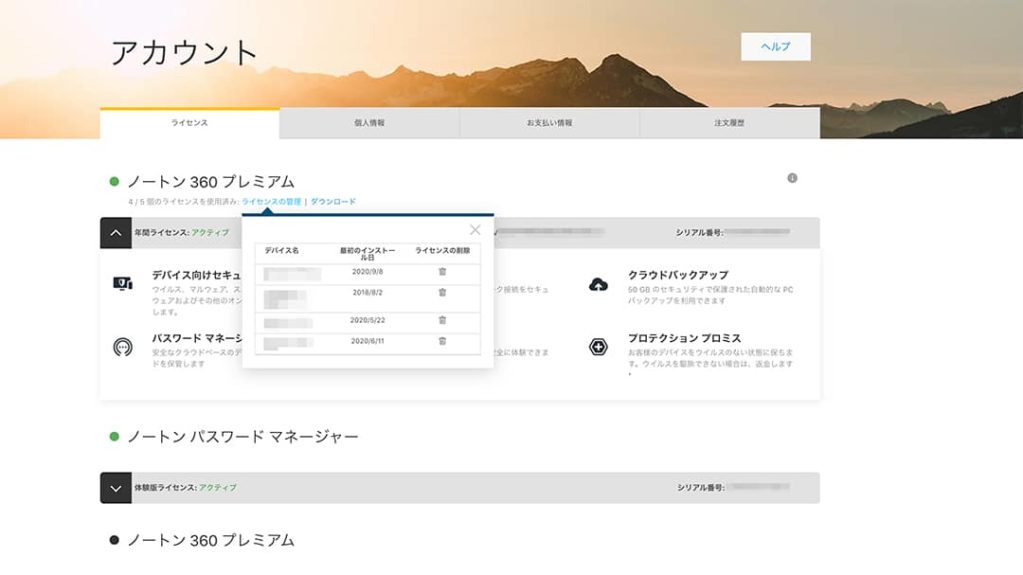The width and height of the screenshot is (1023, 575).
Task: Click the 最初のインストール日 column header
Action: coord(367,254)
